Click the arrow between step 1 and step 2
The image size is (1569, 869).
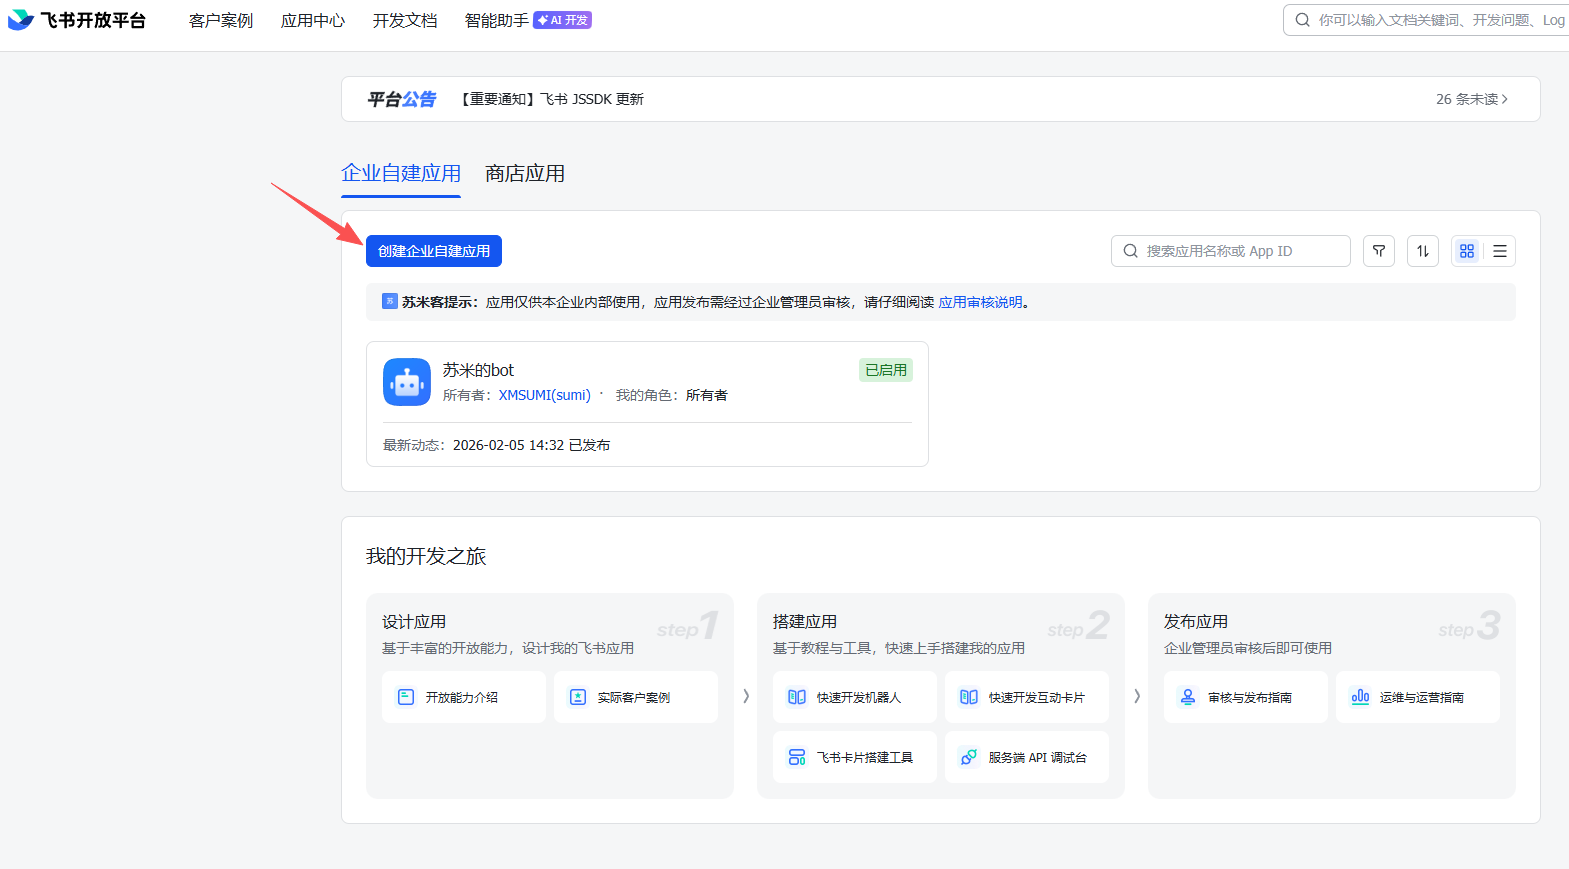746,696
